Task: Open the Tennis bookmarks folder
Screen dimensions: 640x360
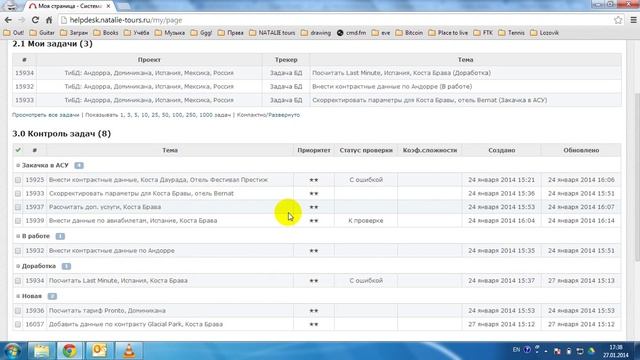Action: tap(511, 33)
